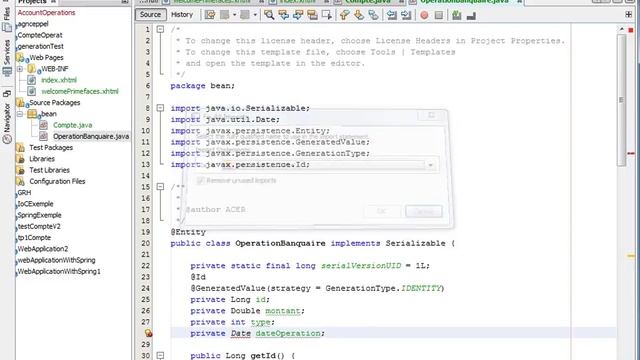Click the Comment code icon
Image resolution: width=640 pixels, height=360 pixels.
pos(457,15)
